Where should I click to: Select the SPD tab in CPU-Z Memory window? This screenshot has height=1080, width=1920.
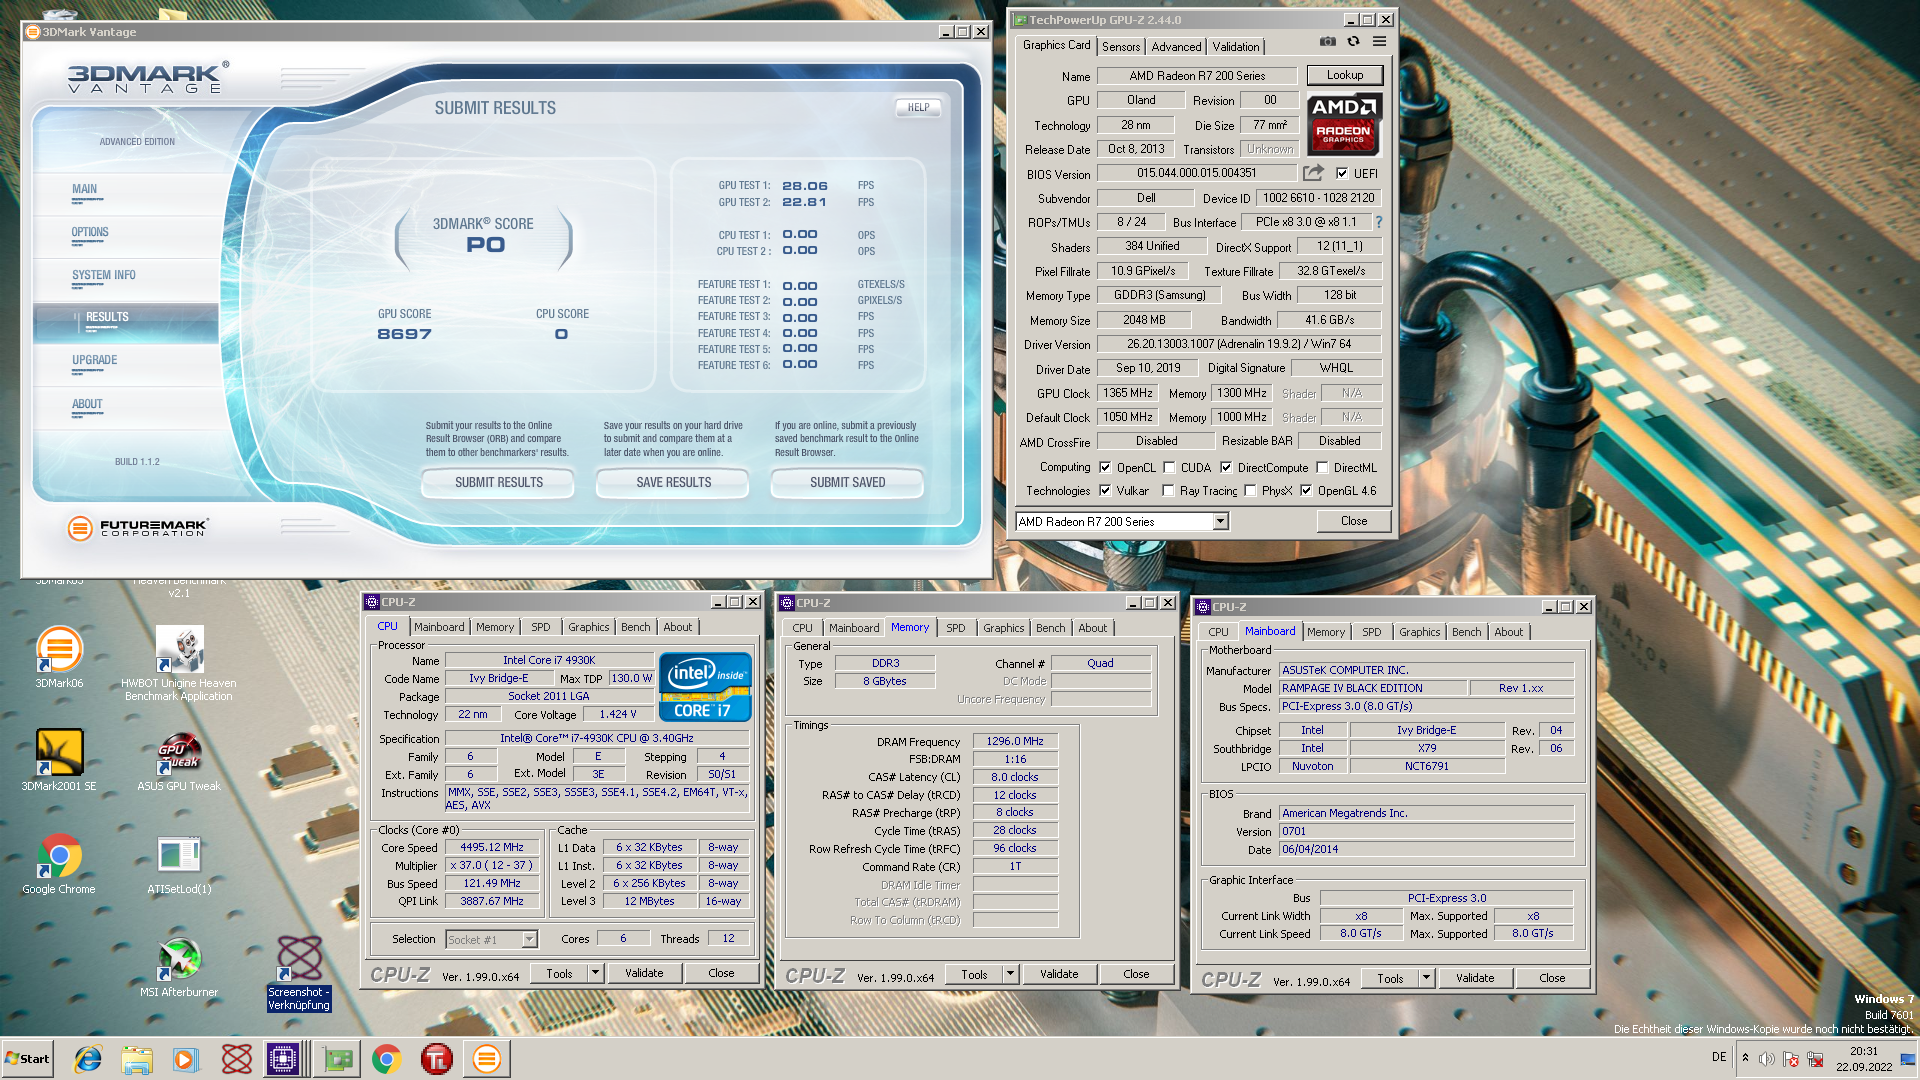click(x=956, y=628)
